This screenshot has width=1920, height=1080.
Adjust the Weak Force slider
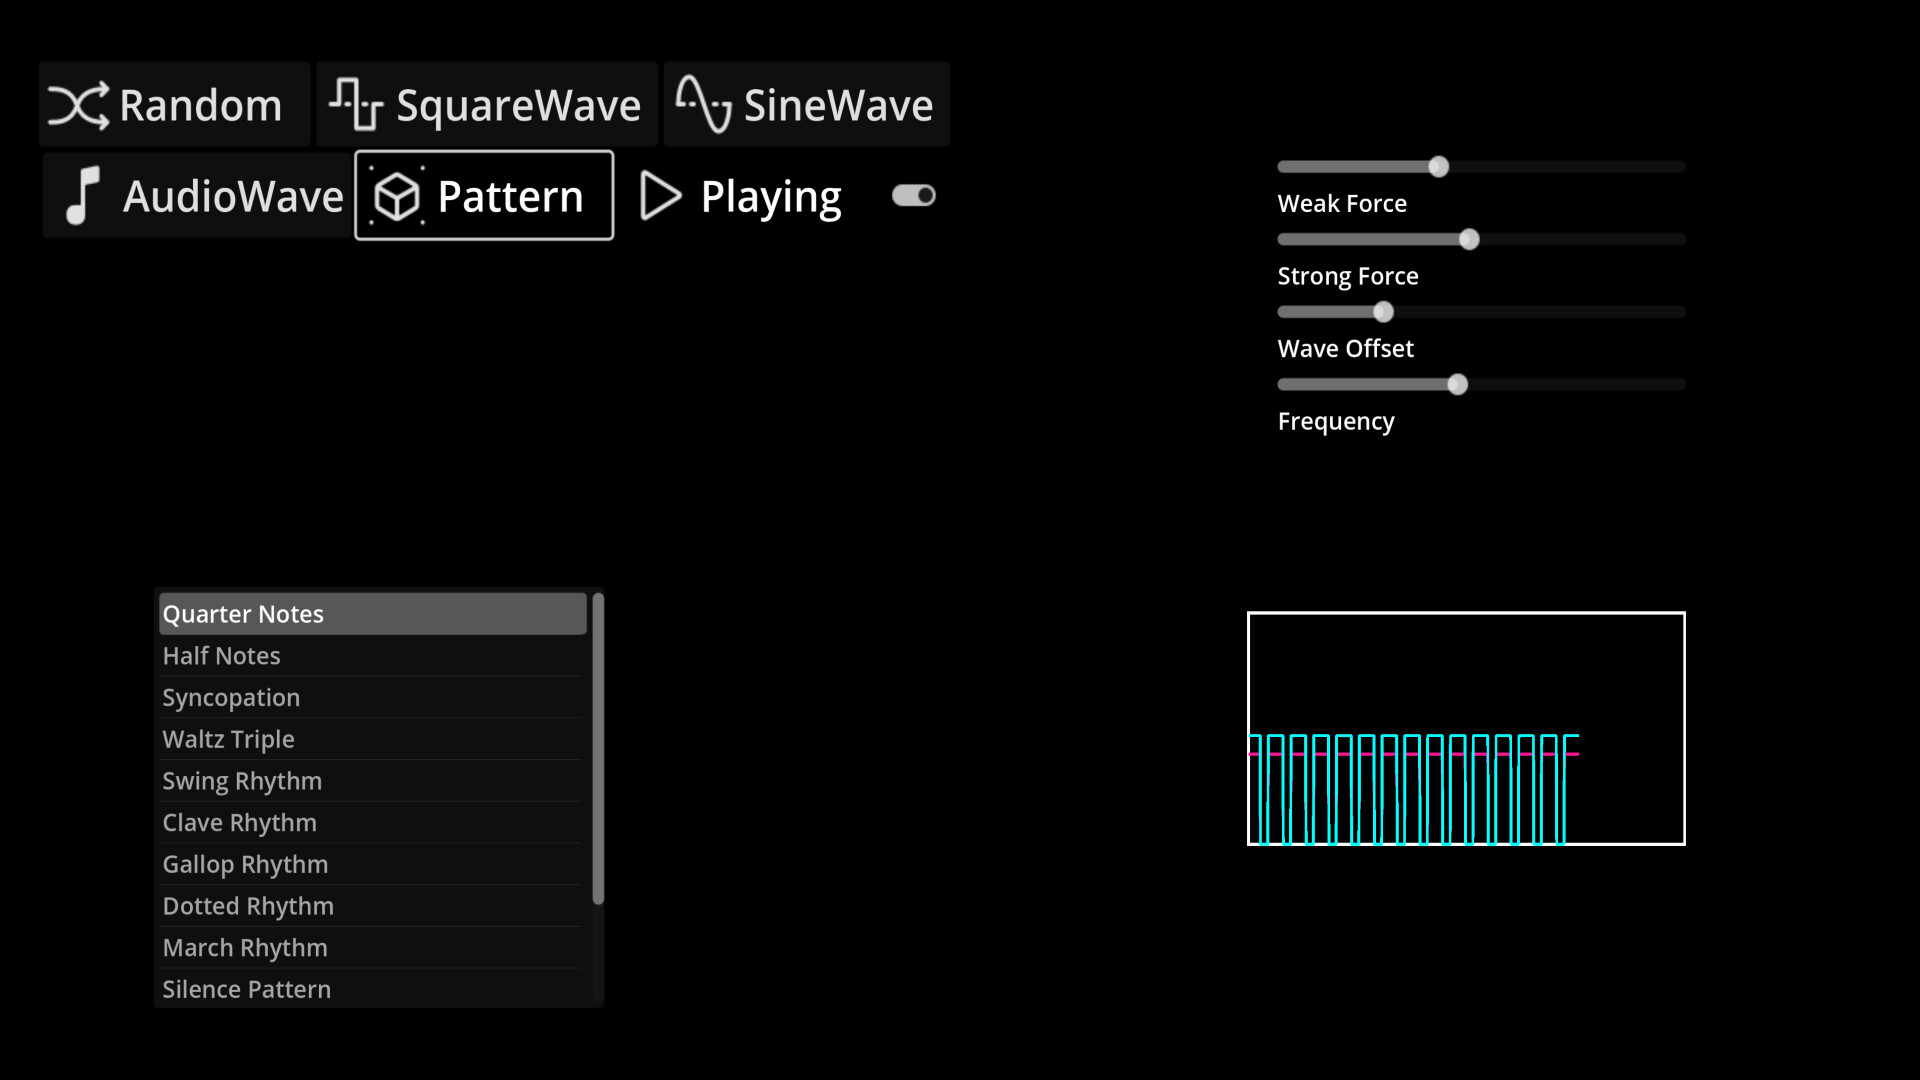click(x=1440, y=167)
